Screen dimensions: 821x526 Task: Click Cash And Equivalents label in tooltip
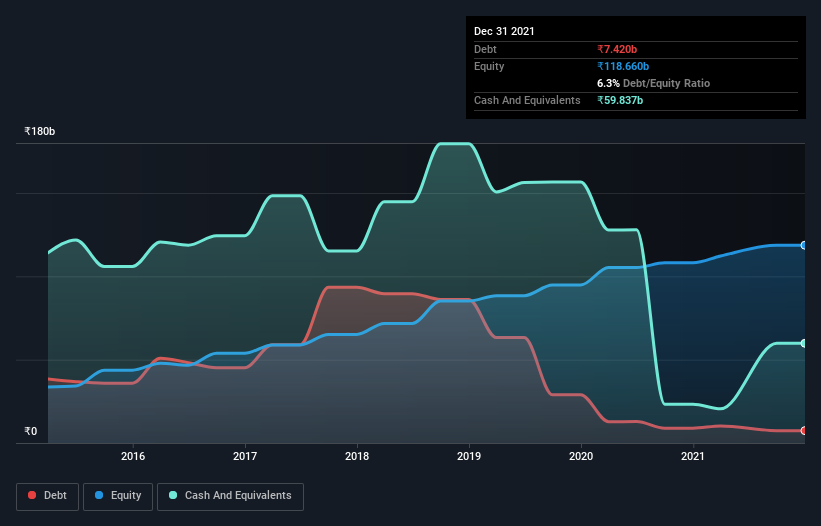coord(527,100)
